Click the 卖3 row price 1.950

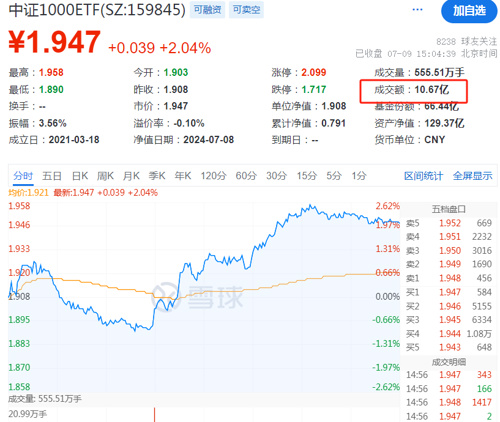coord(450,251)
